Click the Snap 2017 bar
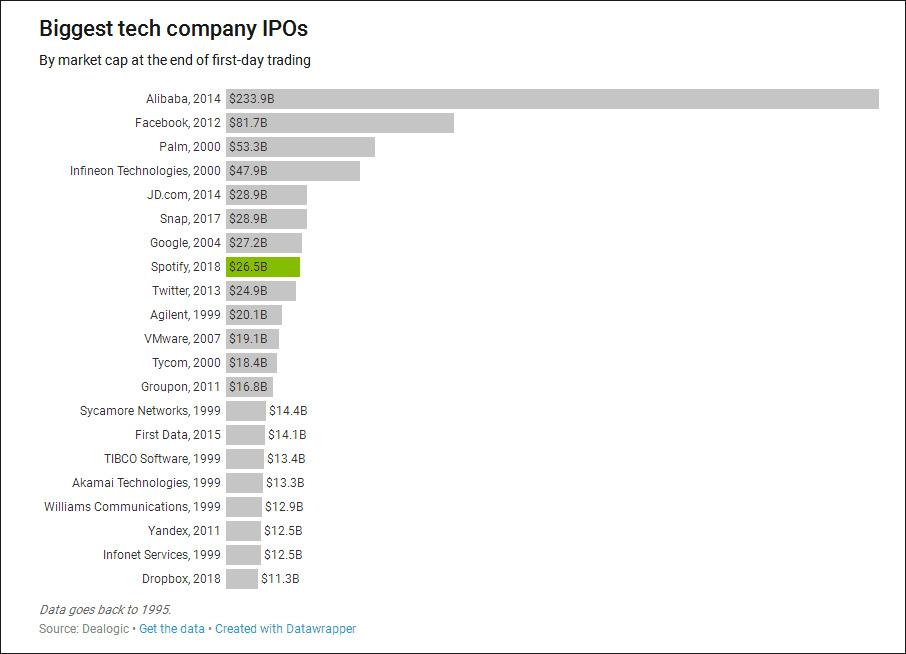This screenshot has width=906, height=654. pos(266,219)
